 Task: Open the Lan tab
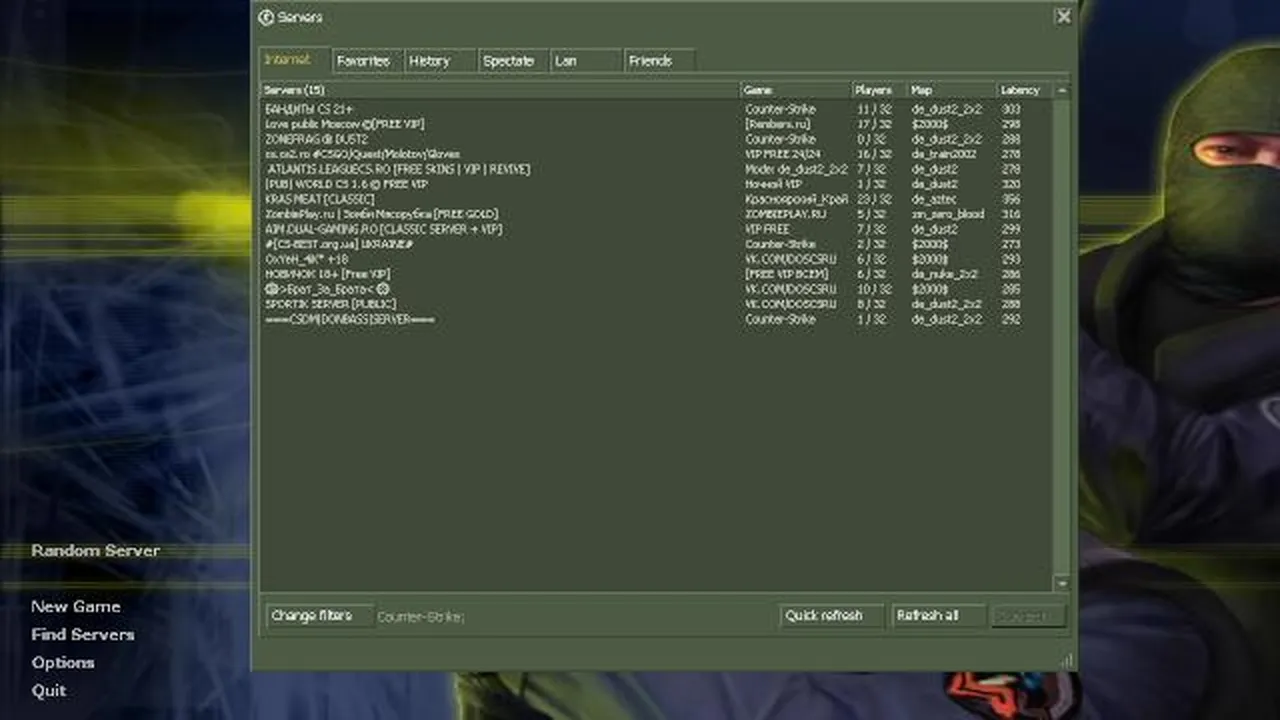tap(586, 61)
